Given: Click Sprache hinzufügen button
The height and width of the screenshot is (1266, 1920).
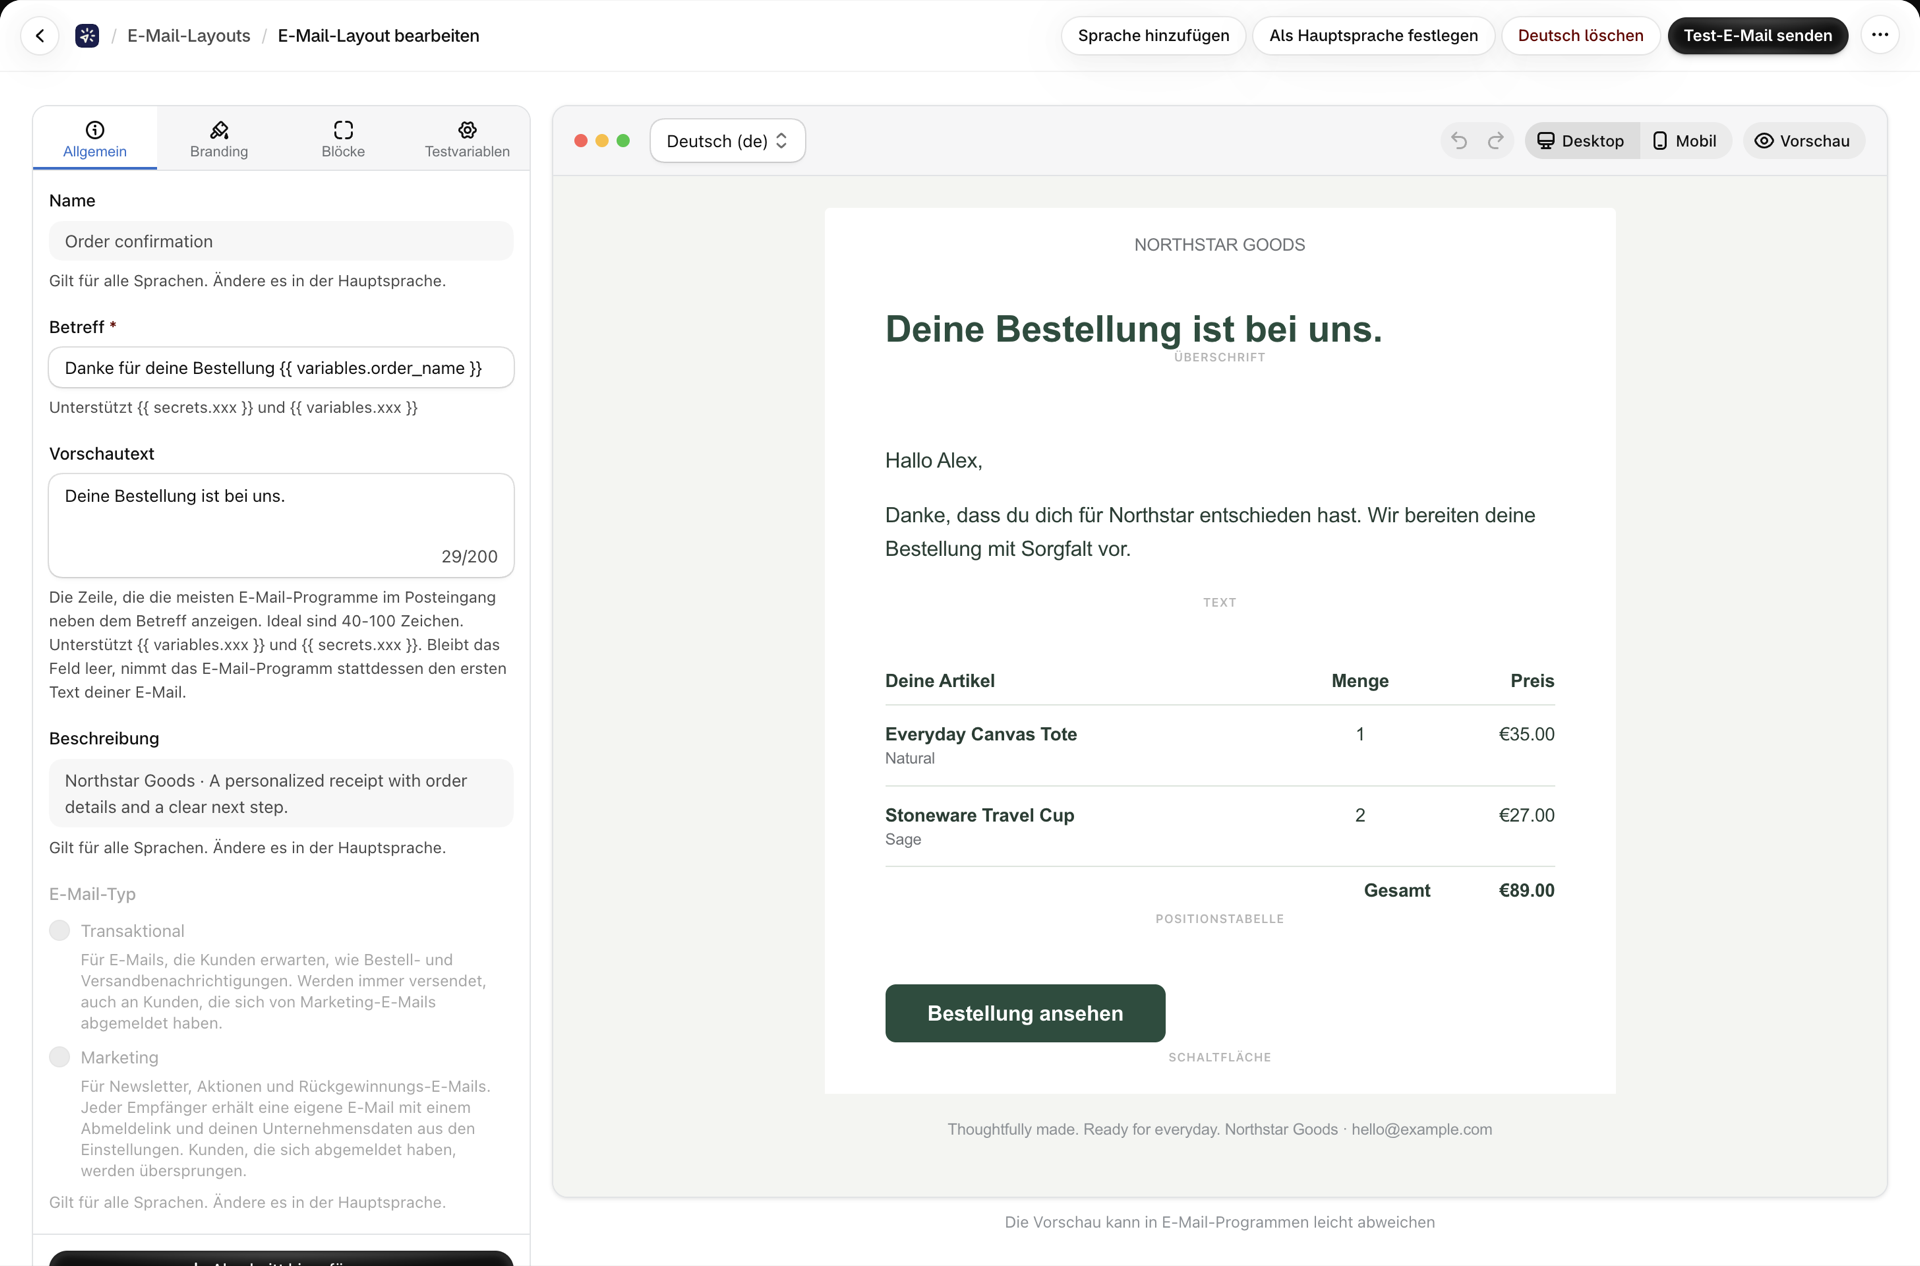Looking at the screenshot, I should point(1153,36).
